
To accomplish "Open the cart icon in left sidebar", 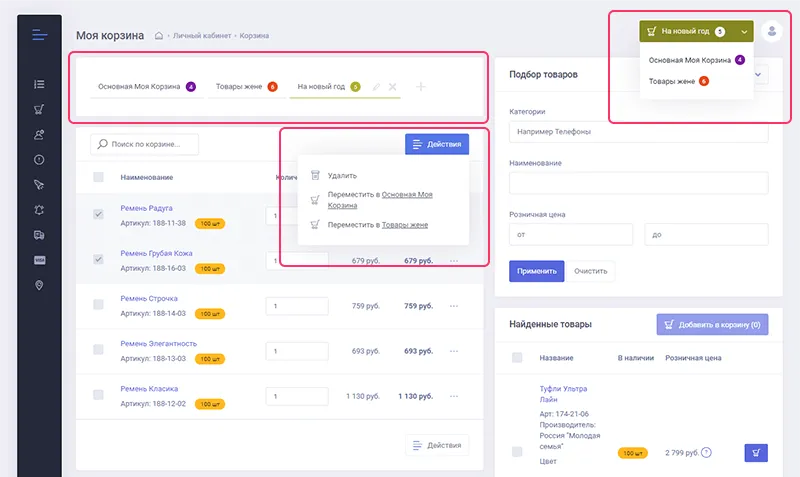I will 39,110.
